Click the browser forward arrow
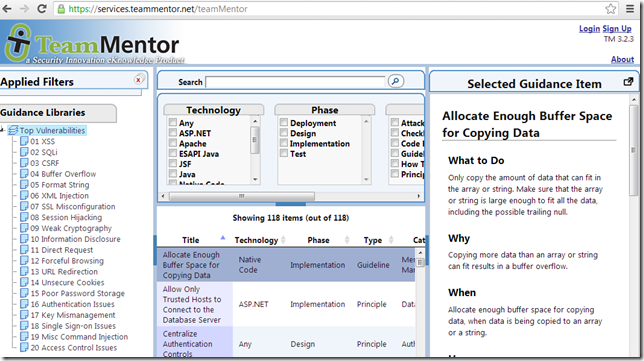This screenshot has height=361, width=644. [x=24, y=9]
